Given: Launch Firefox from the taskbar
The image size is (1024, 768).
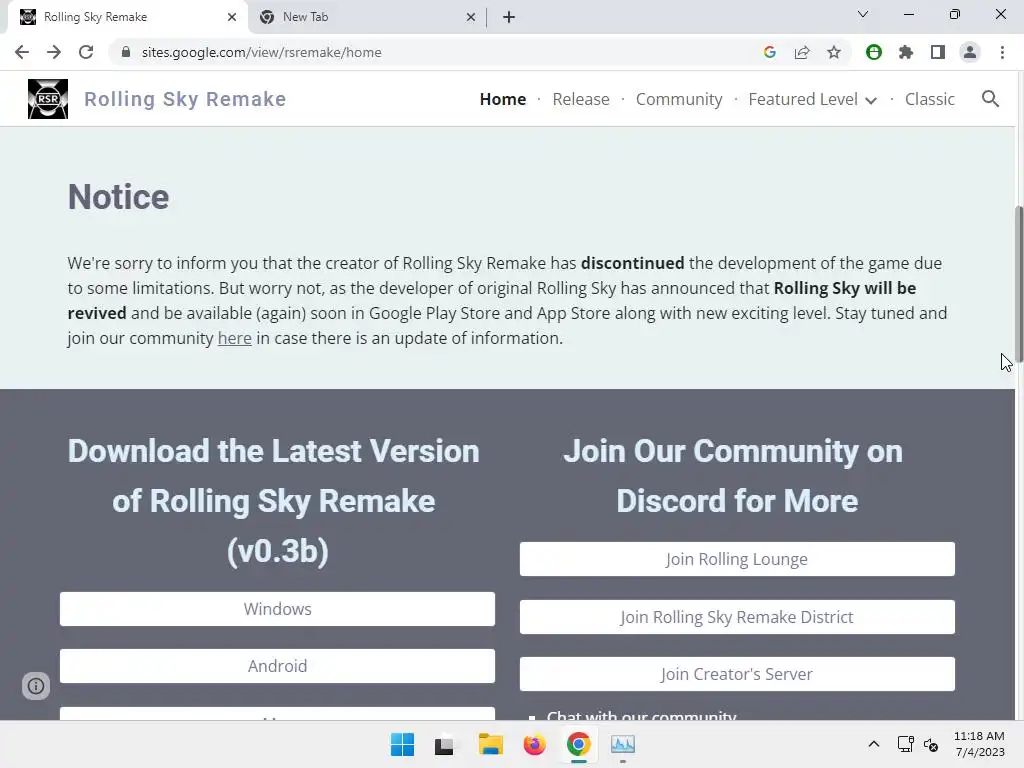Looking at the screenshot, I should (x=534, y=744).
